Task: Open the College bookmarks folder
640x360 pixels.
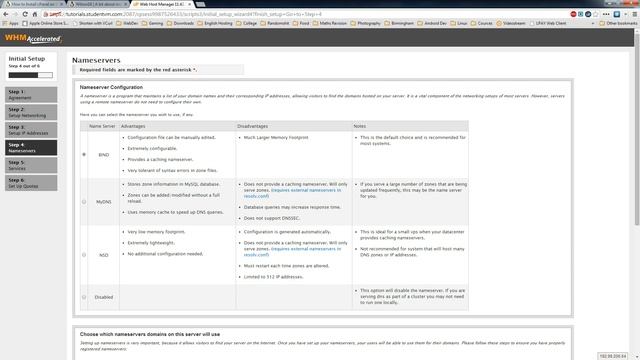Action: (x=247, y=24)
